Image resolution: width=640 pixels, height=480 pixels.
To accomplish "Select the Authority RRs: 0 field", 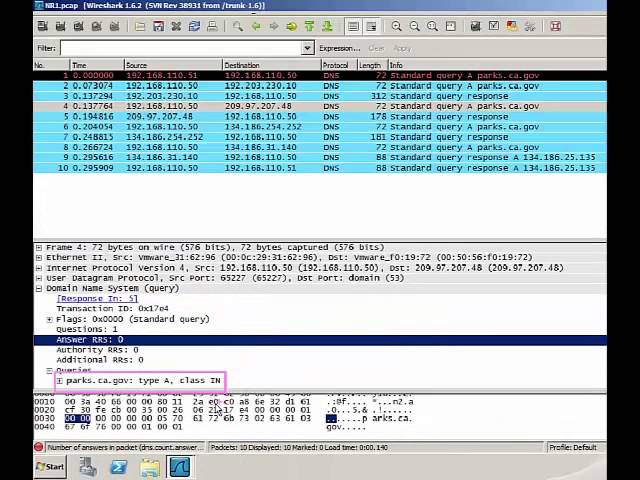I will 97,350.
